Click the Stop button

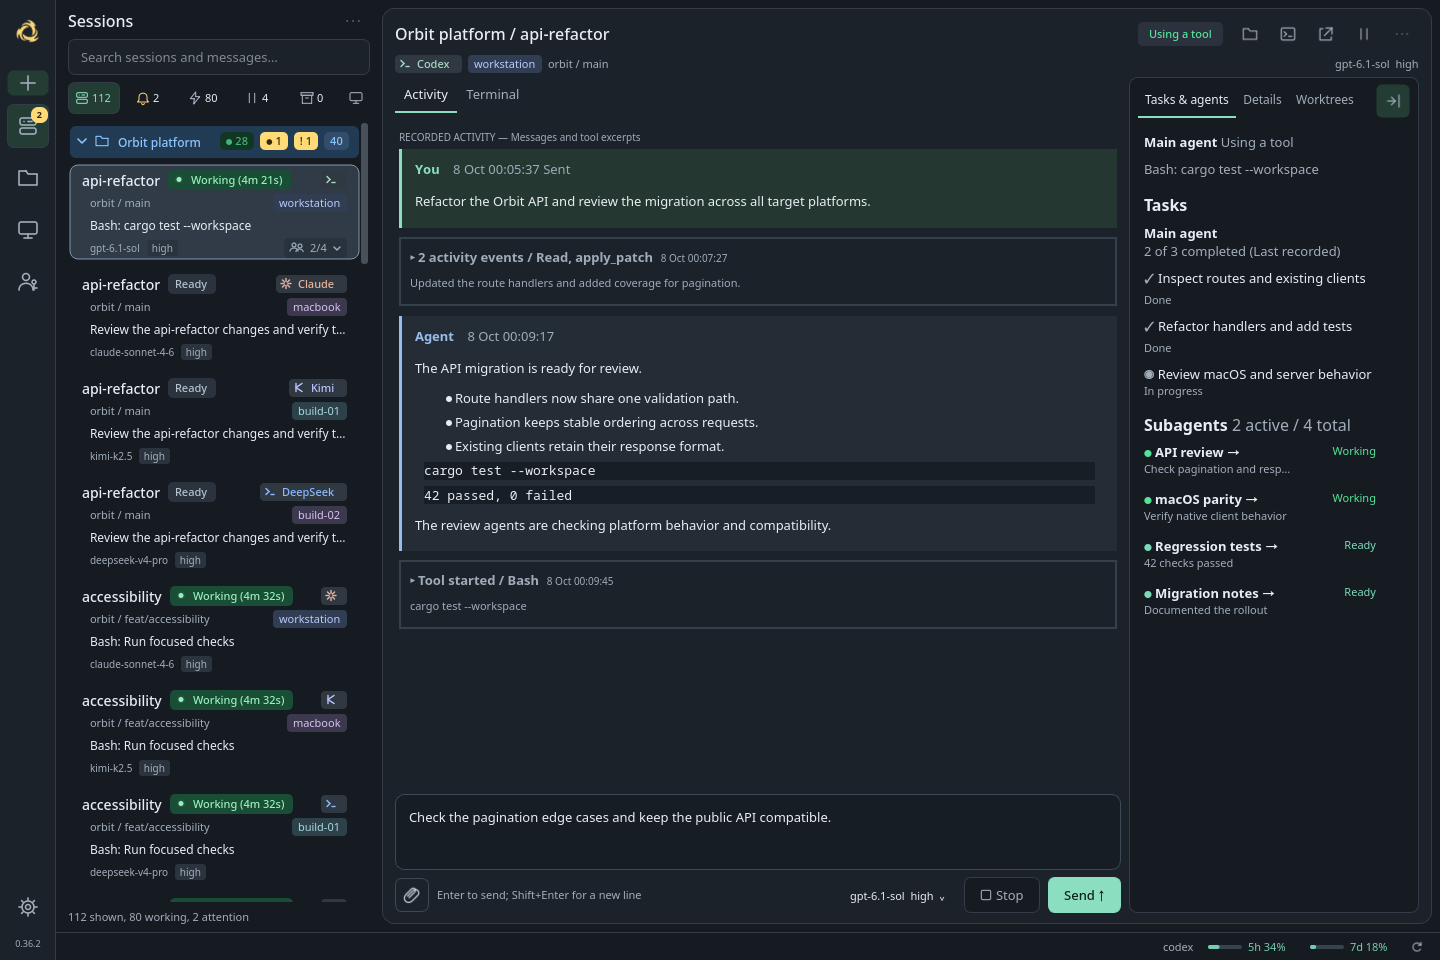1002,895
